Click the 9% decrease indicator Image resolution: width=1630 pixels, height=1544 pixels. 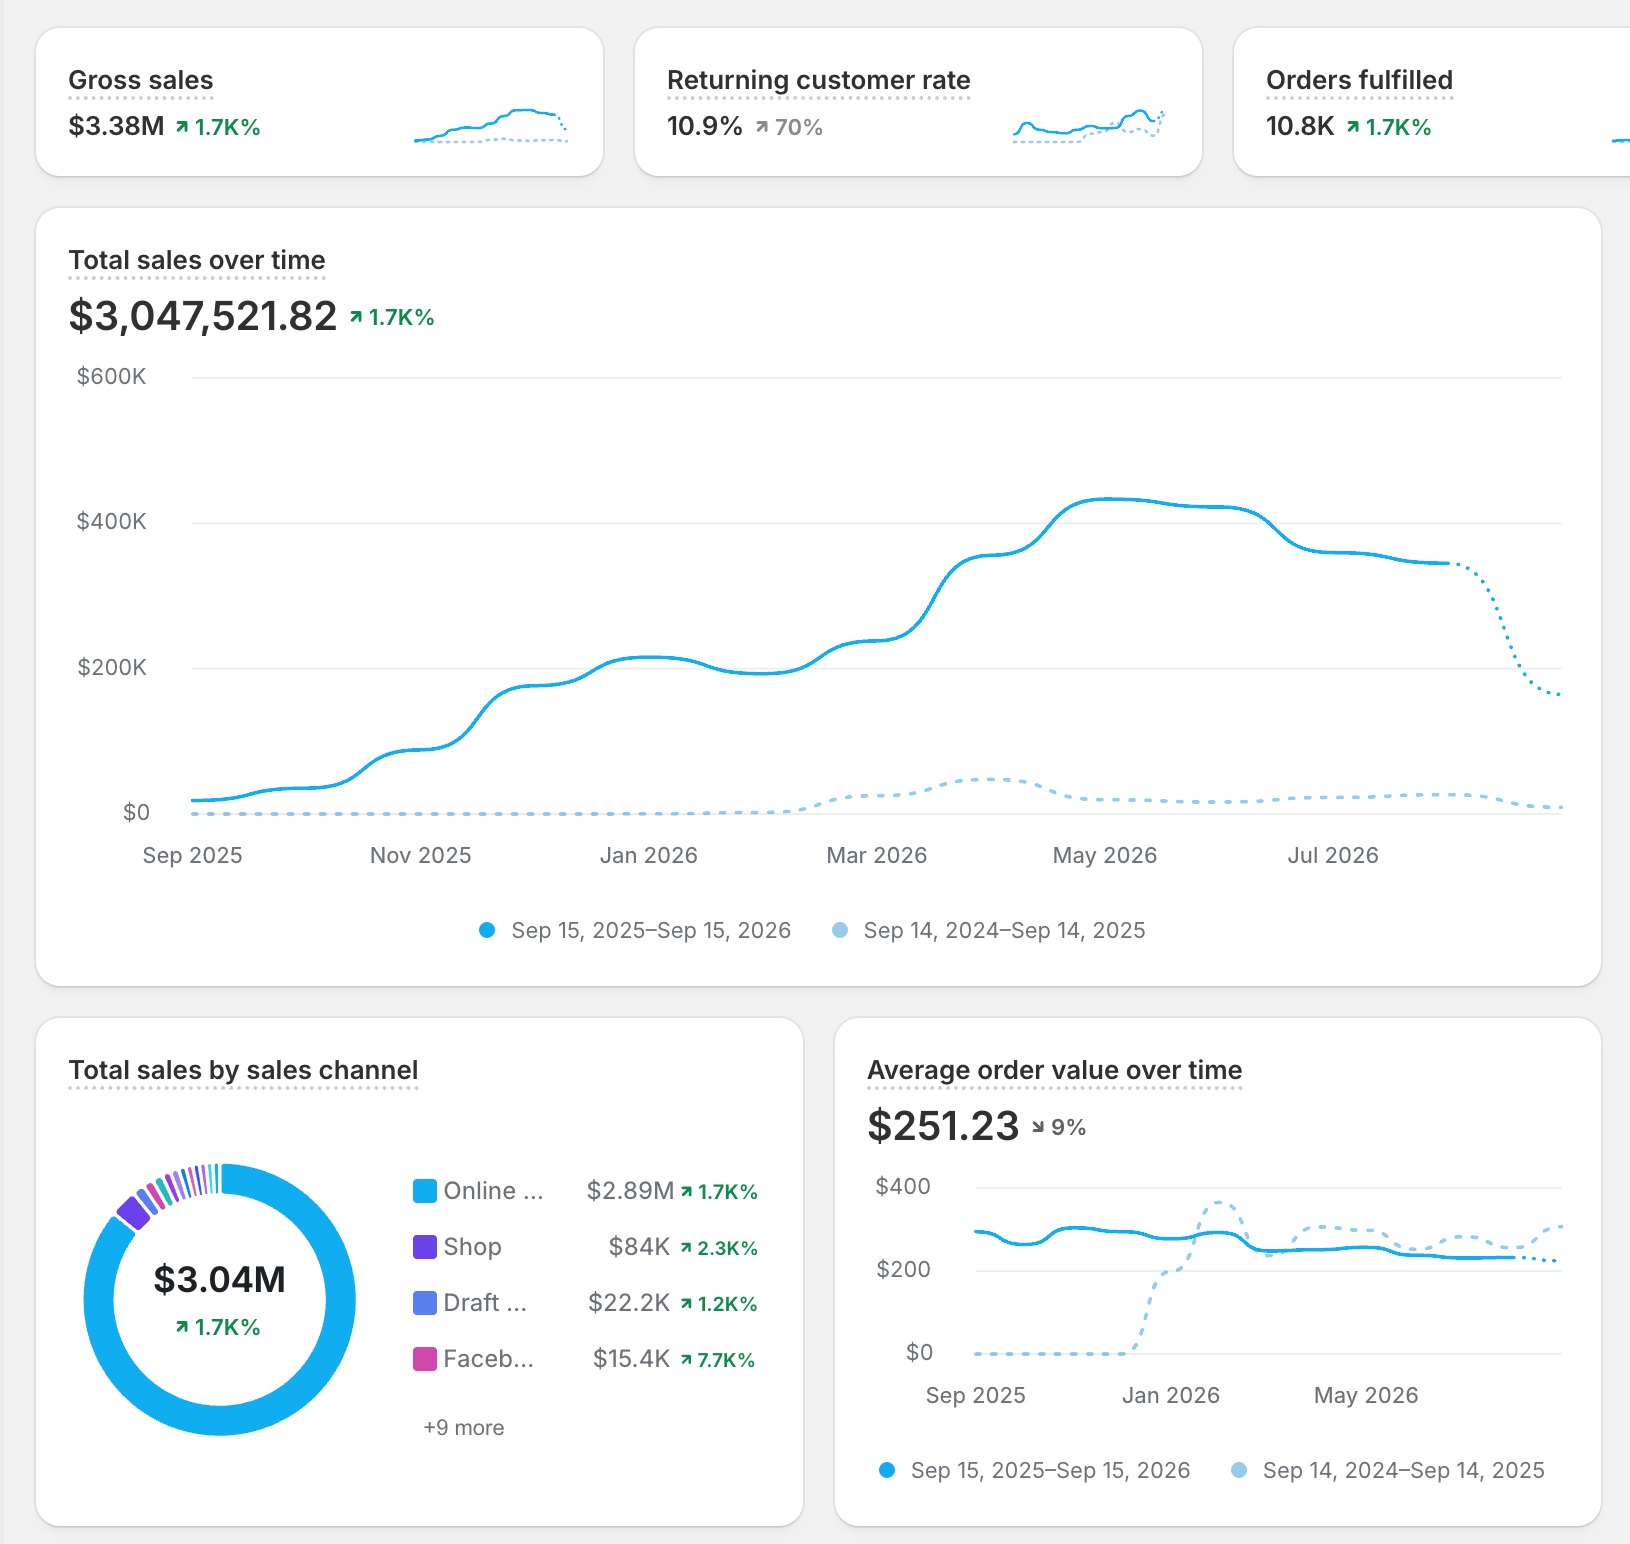[1059, 1128]
